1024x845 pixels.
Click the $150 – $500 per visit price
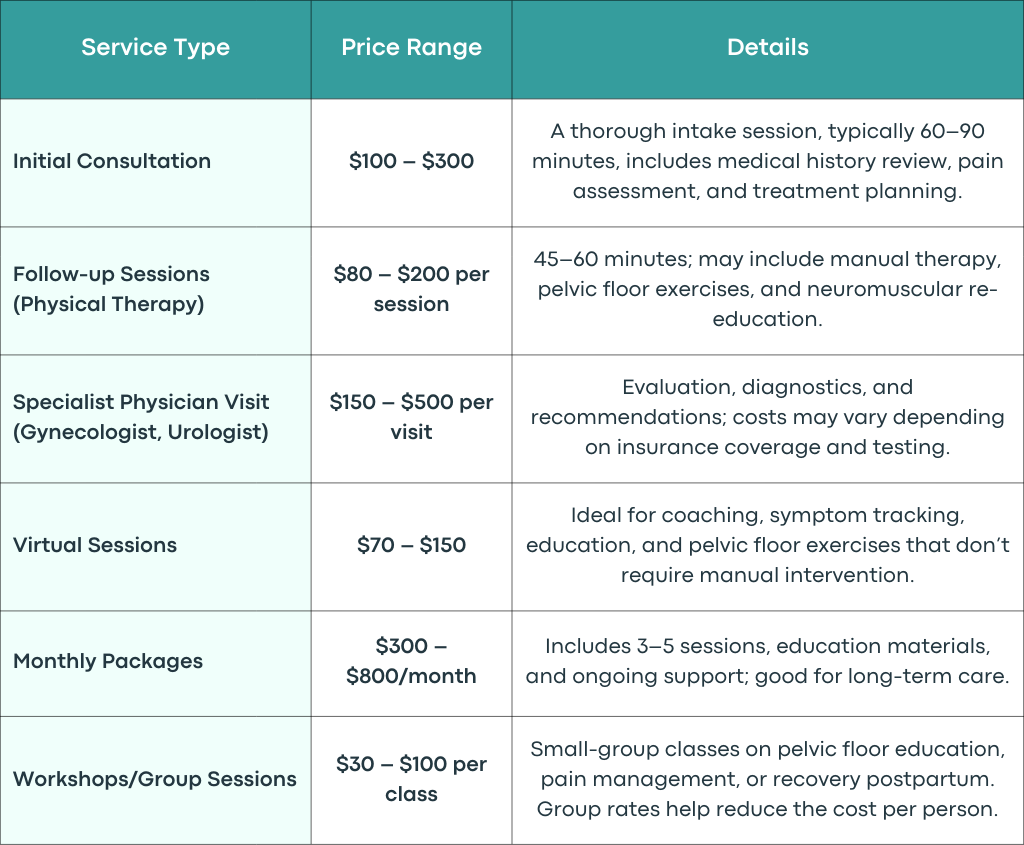(411, 417)
